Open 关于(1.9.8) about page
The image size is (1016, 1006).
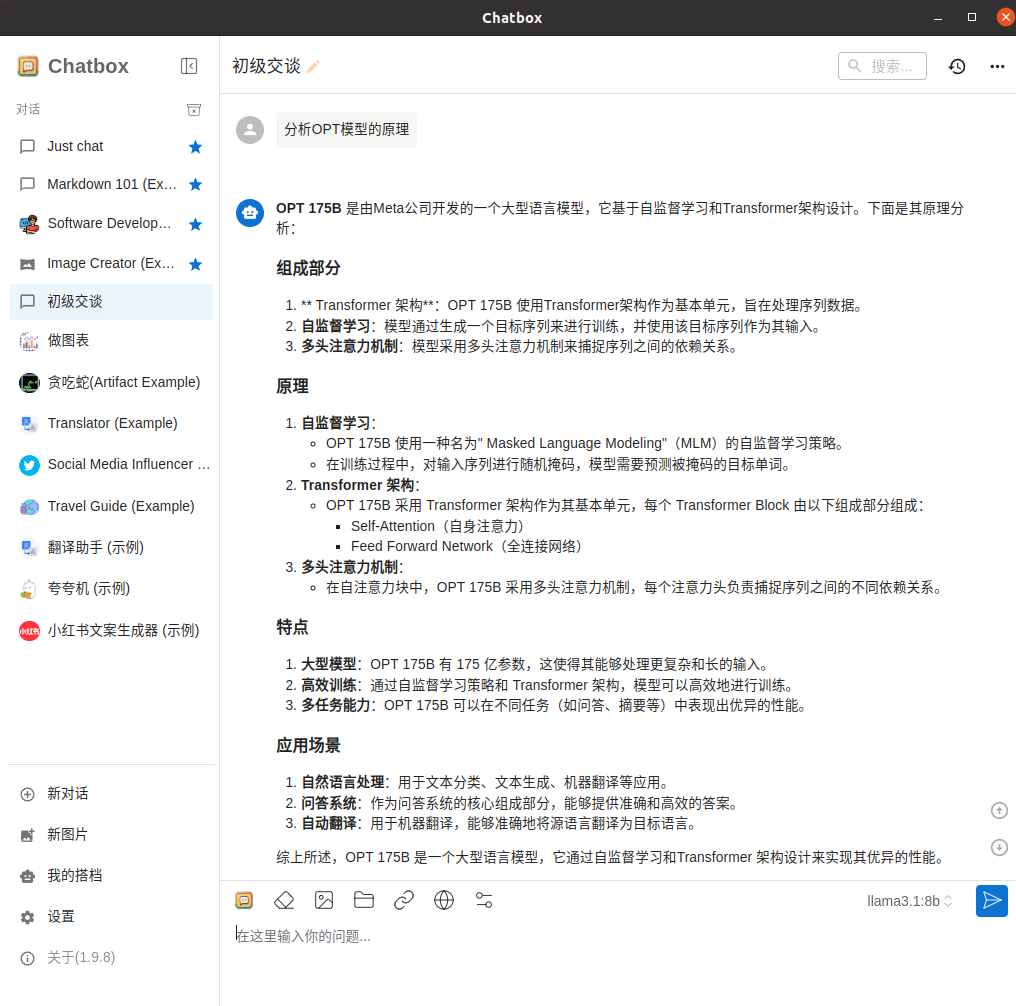click(111, 957)
